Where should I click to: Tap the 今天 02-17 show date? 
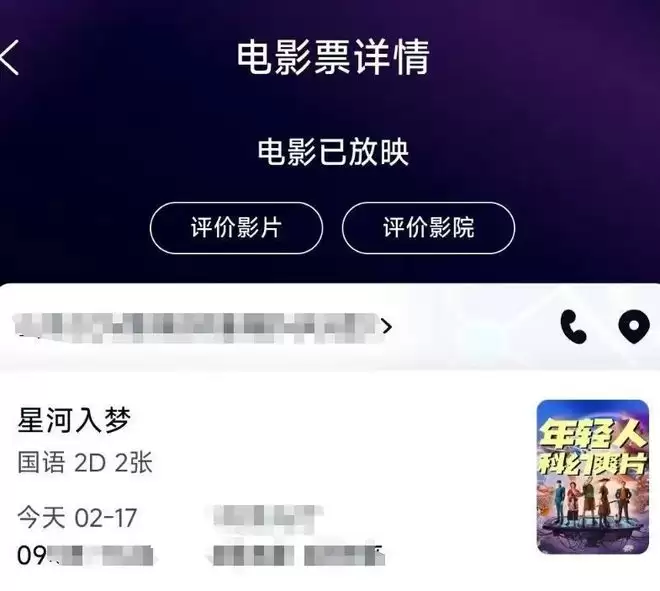tap(77, 517)
